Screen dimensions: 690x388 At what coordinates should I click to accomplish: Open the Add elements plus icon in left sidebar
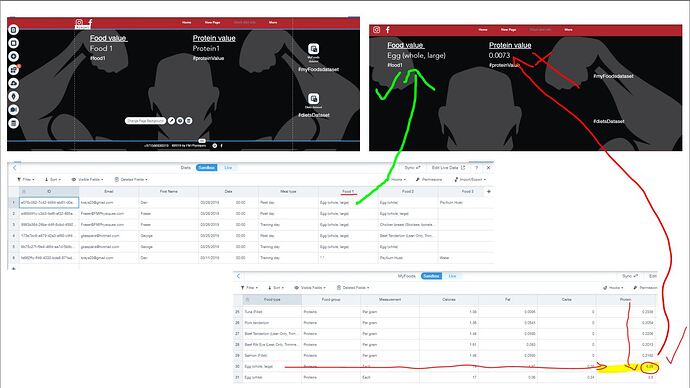coord(14,56)
